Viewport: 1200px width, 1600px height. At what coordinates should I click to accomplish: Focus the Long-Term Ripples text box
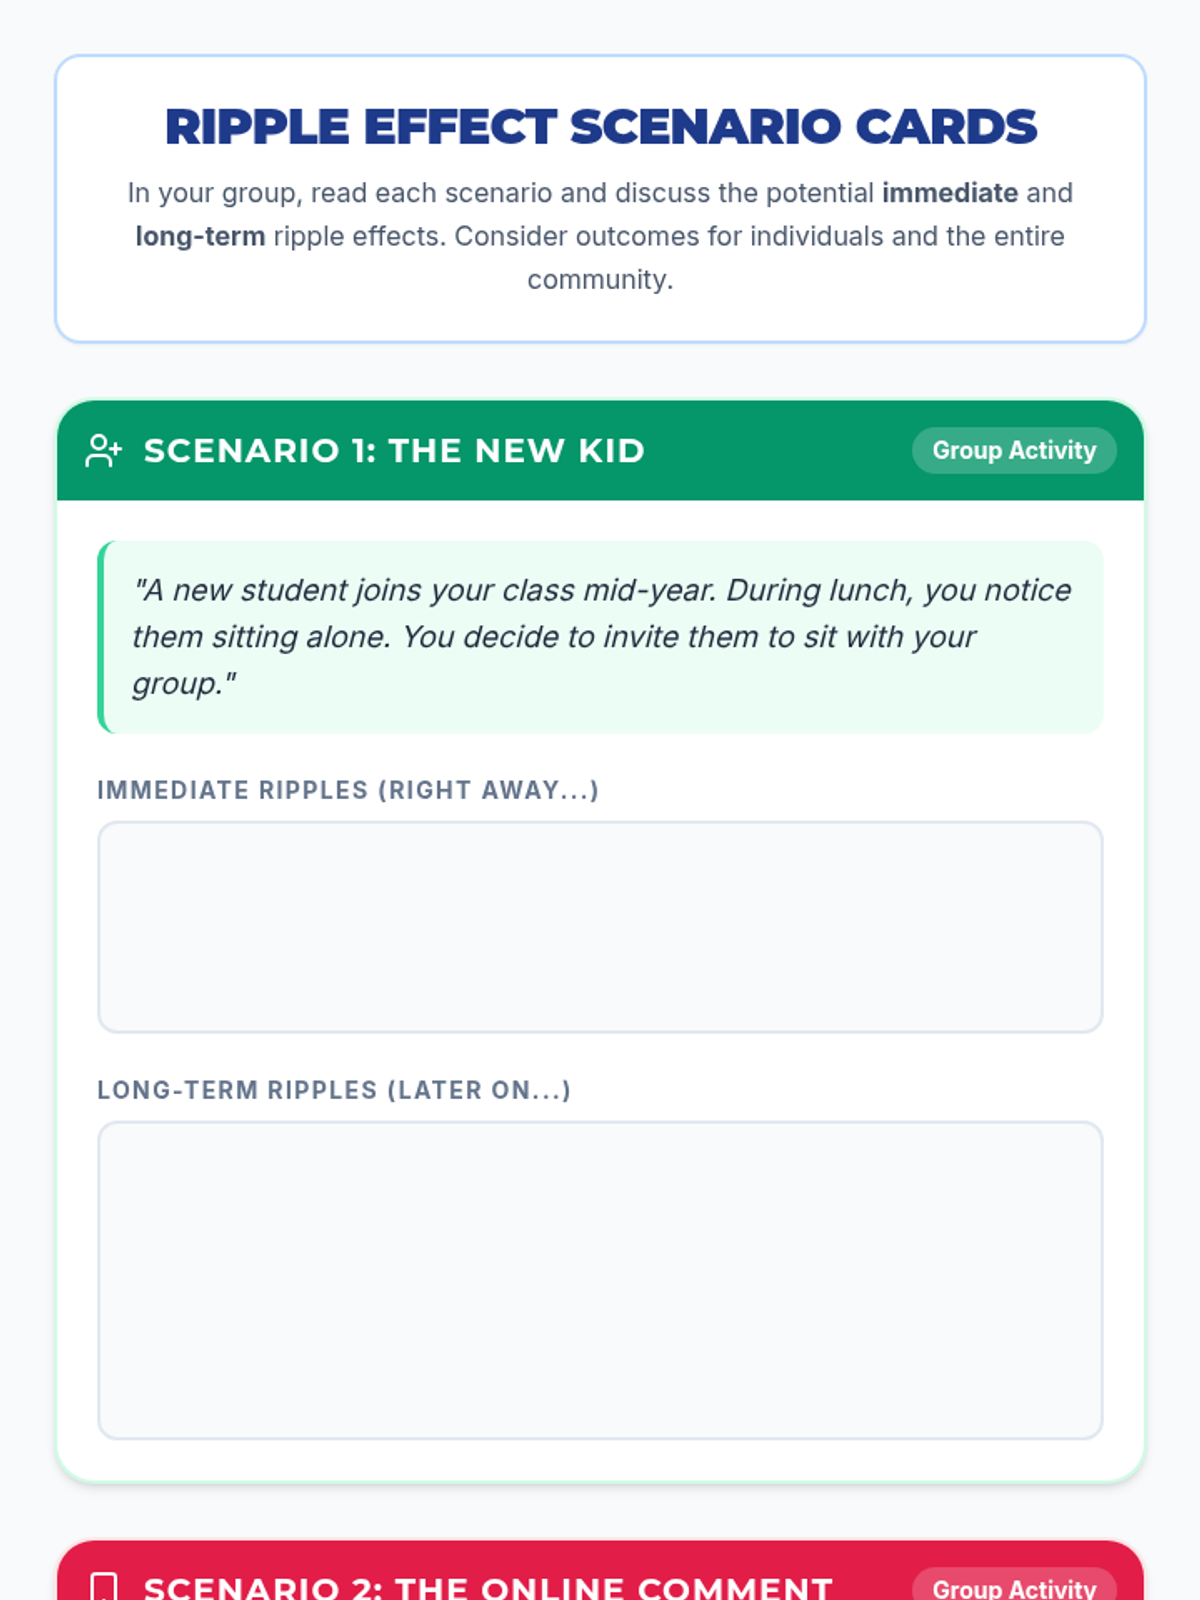point(600,1280)
